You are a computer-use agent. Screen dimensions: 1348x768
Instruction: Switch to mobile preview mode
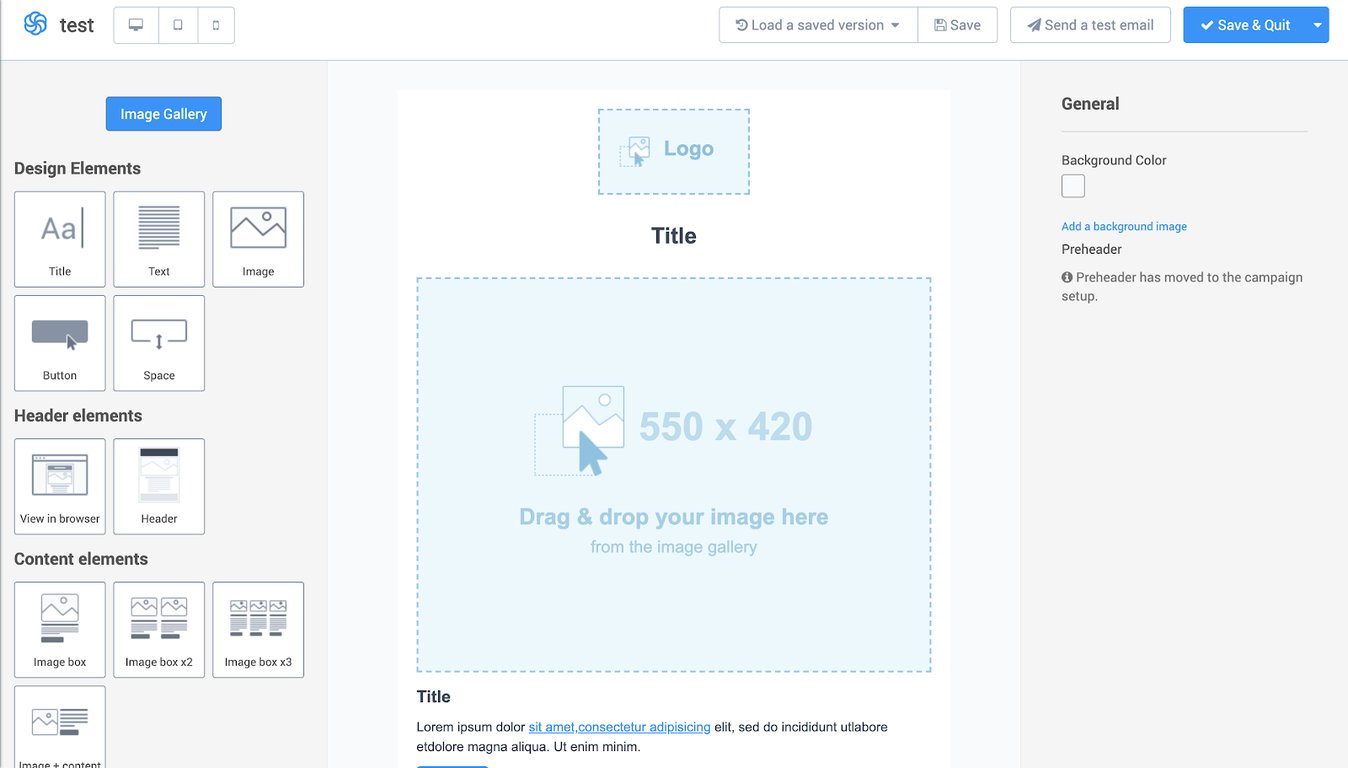[x=216, y=25]
